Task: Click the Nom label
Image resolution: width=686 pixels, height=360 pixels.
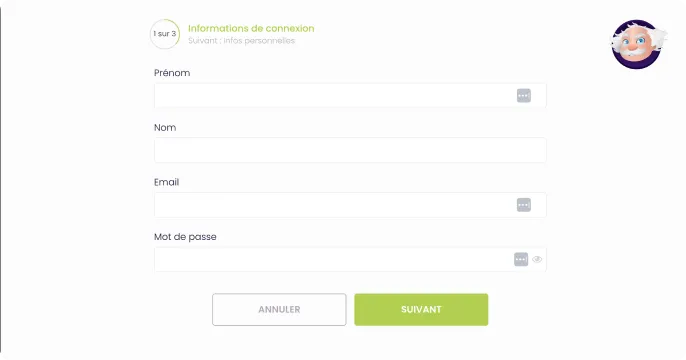Action: click(165, 128)
